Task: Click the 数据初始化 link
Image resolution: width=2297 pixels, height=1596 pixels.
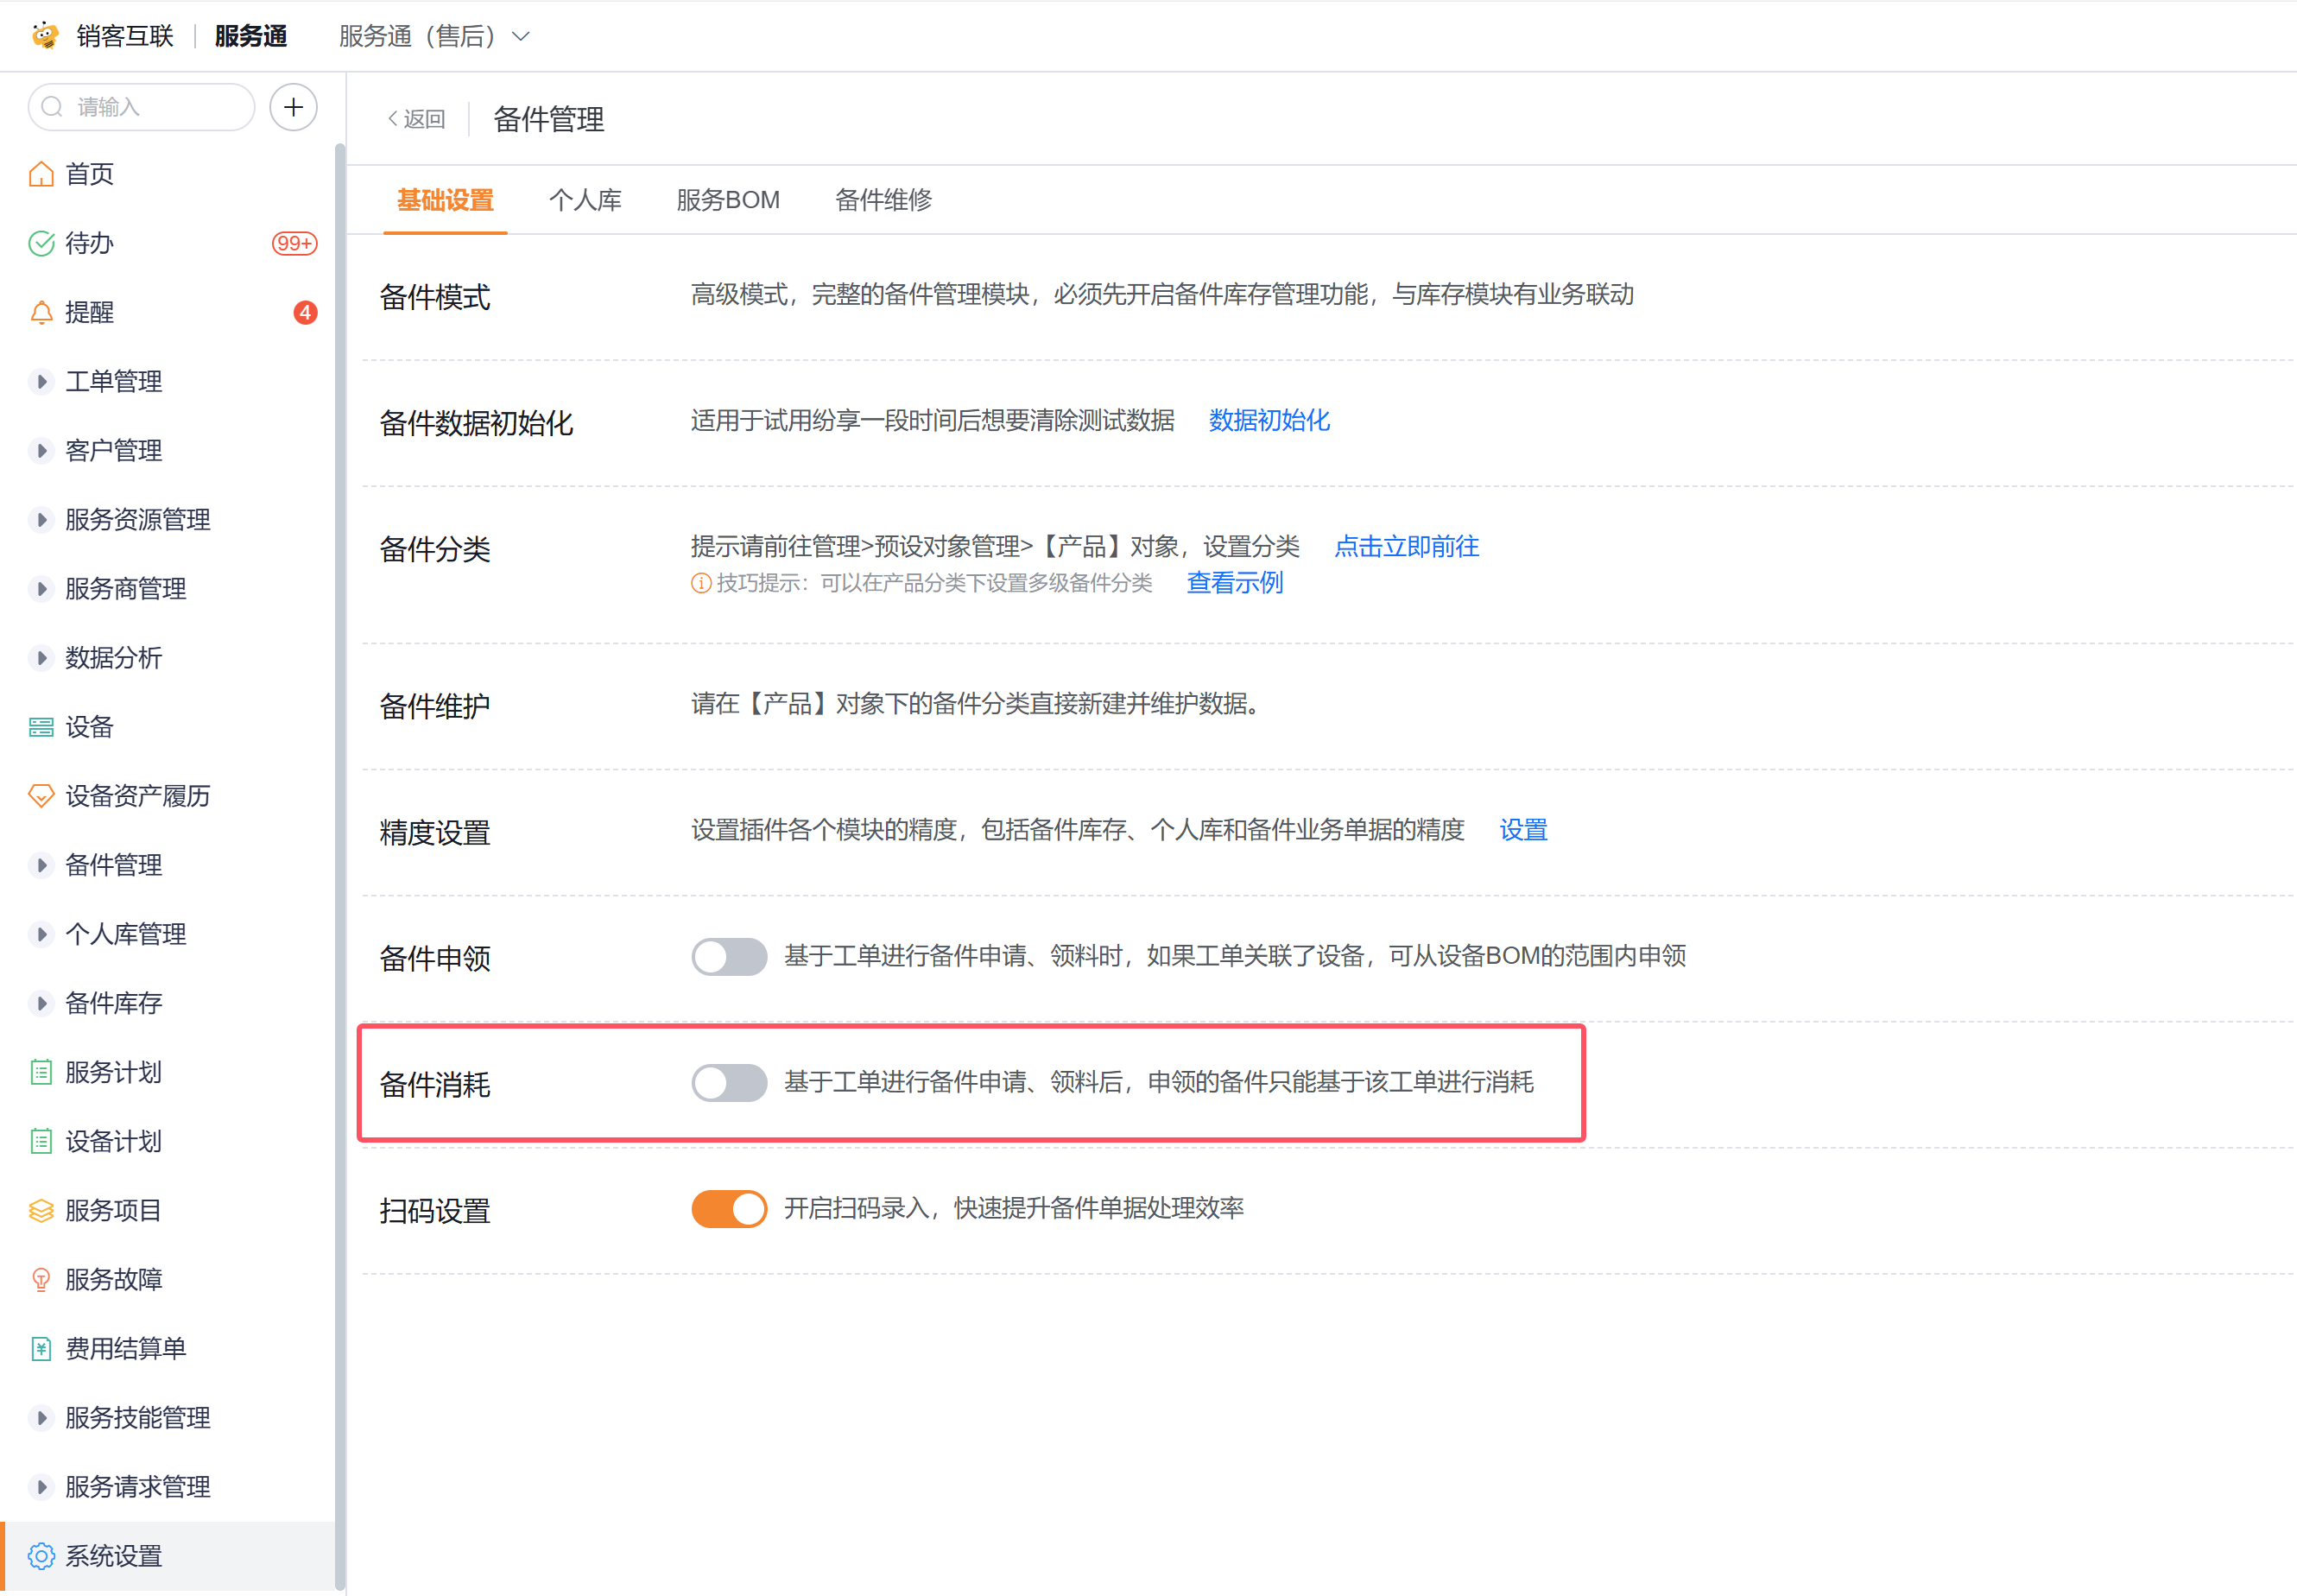Action: pyautogui.click(x=1269, y=421)
